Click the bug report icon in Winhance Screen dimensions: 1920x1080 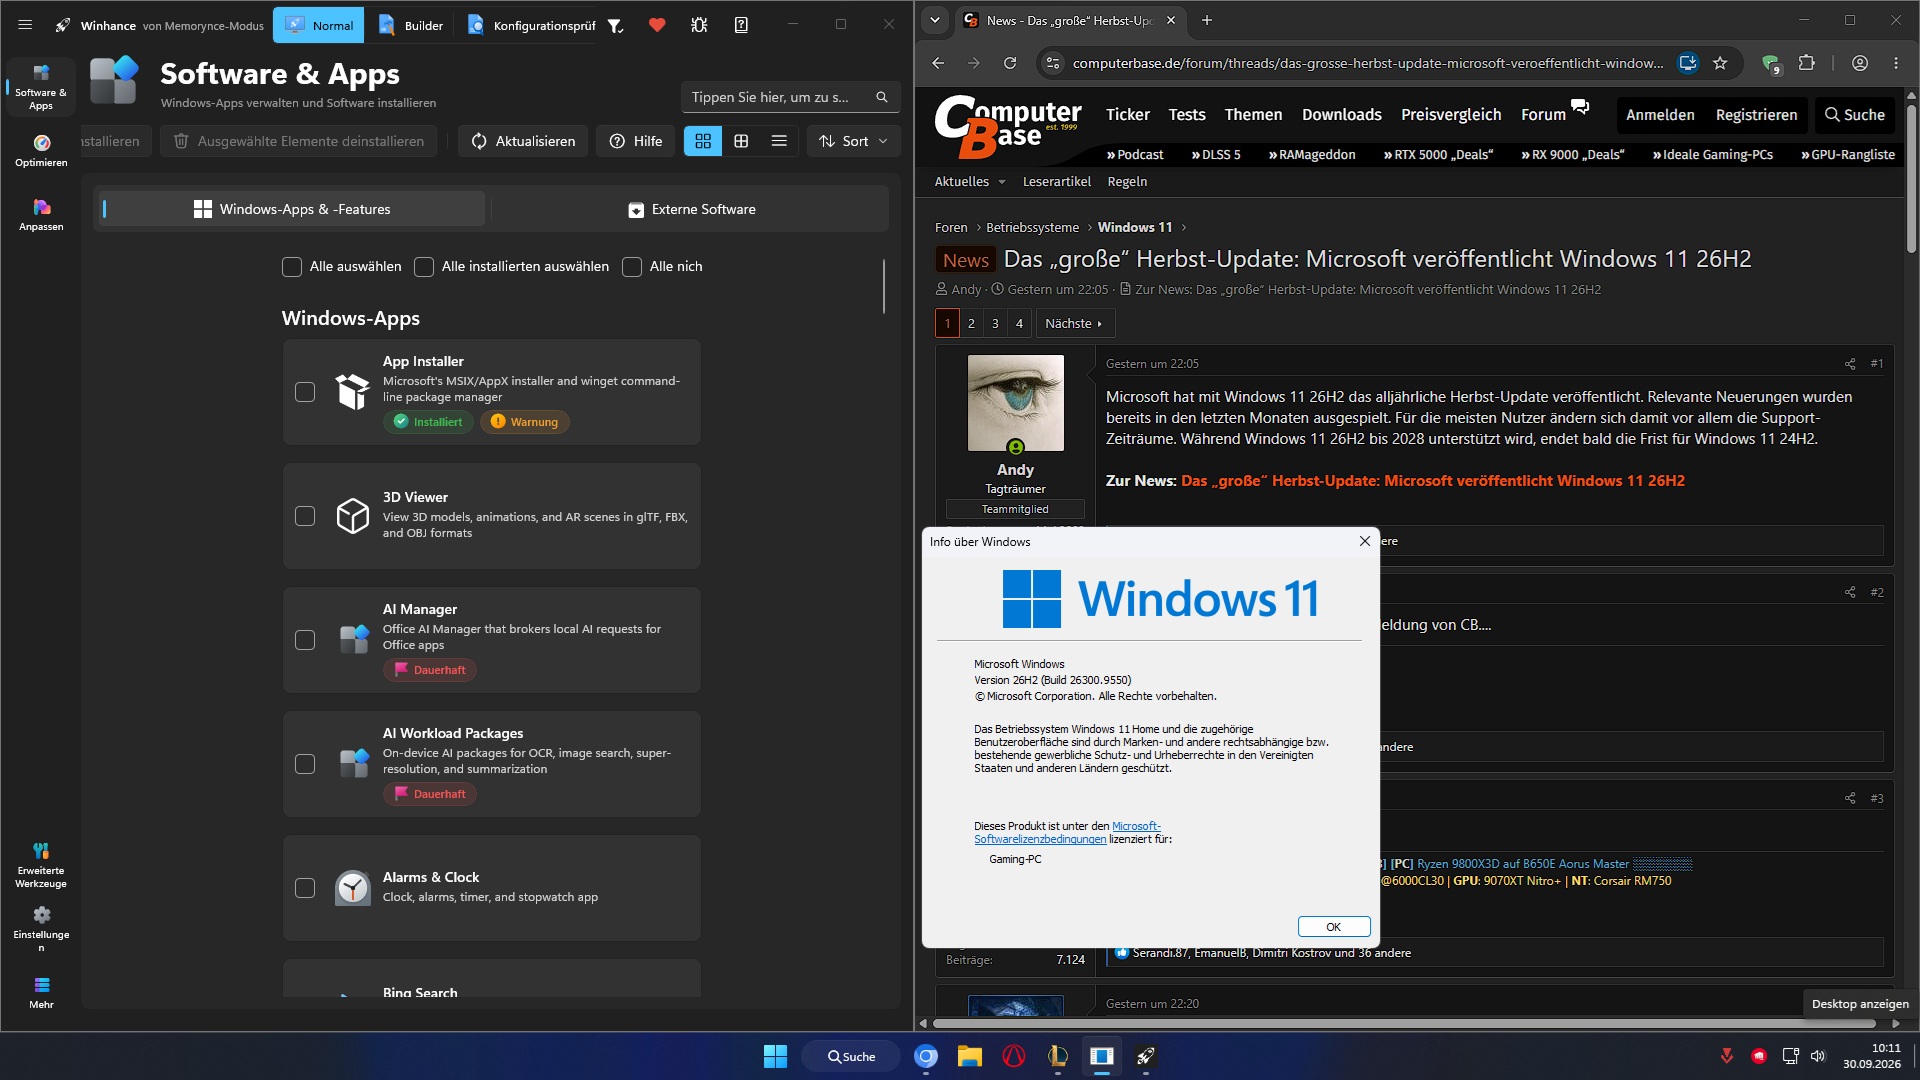[x=699, y=25]
